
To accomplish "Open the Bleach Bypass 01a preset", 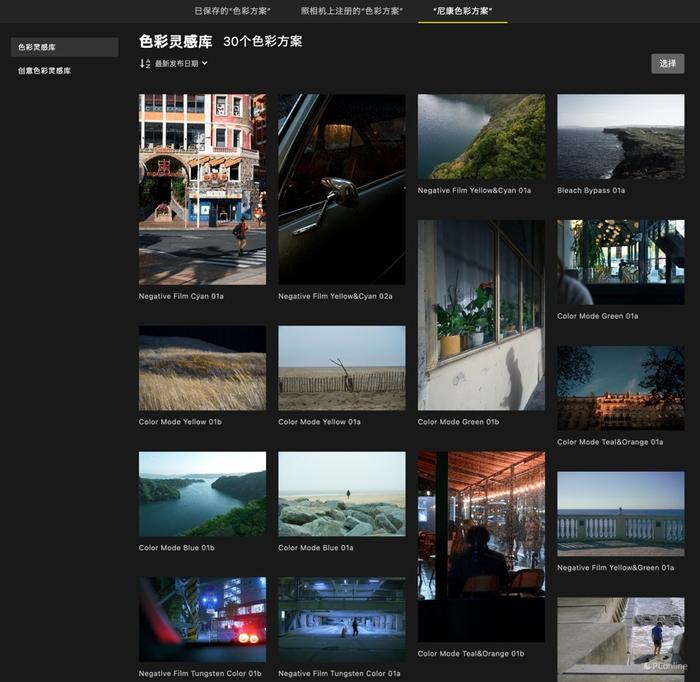I will (621, 137).
